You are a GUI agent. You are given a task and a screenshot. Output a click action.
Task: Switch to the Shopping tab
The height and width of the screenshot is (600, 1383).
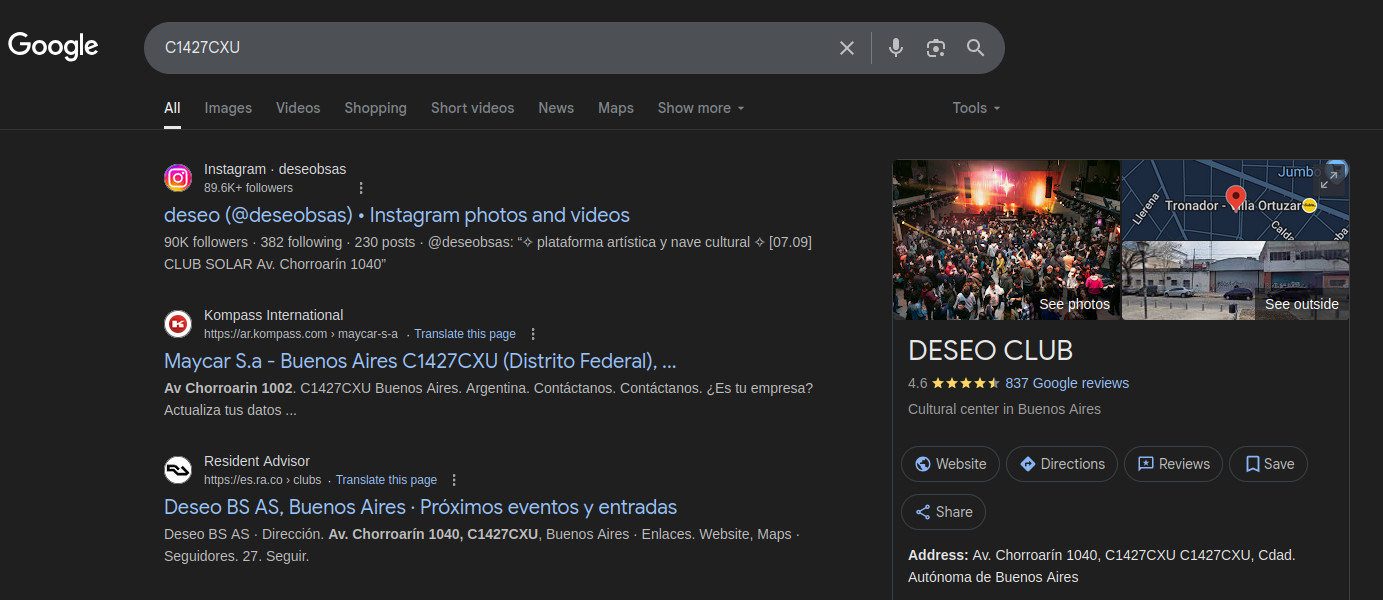click(376, 108)
